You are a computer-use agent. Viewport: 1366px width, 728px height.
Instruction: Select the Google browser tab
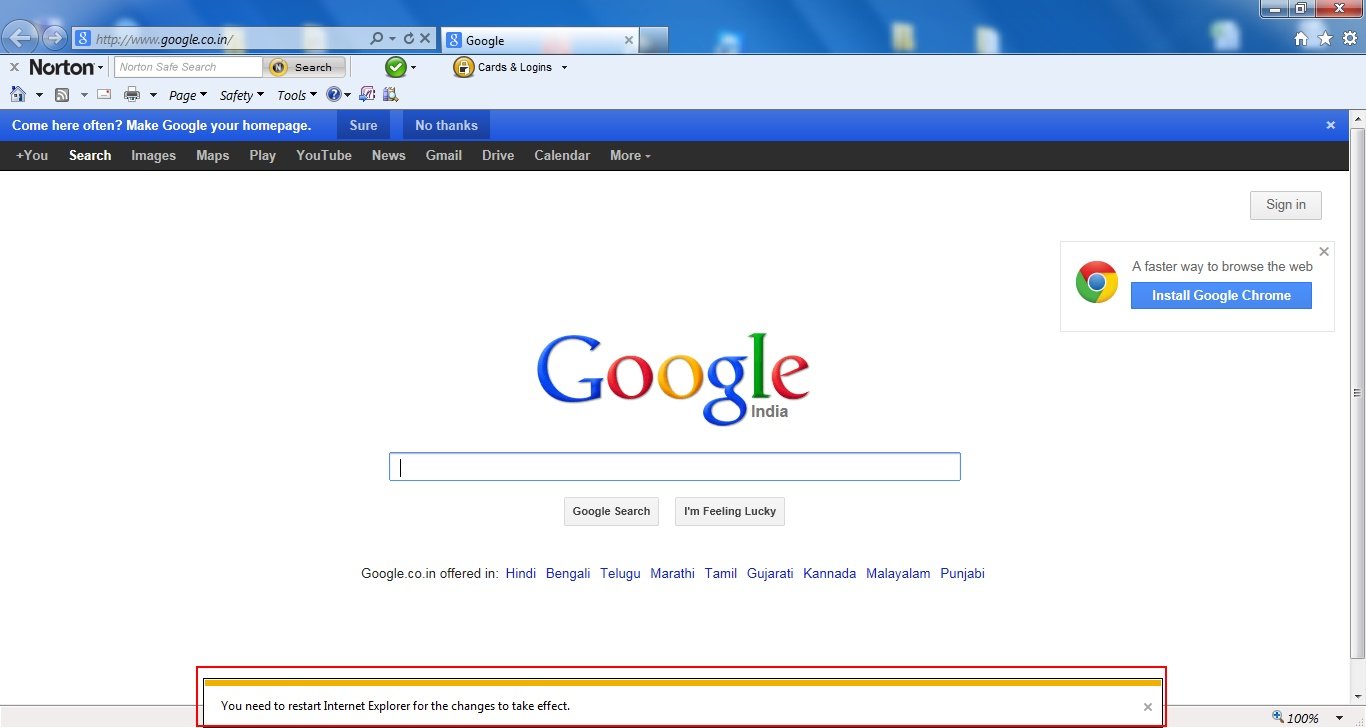(x=540, y=40)
